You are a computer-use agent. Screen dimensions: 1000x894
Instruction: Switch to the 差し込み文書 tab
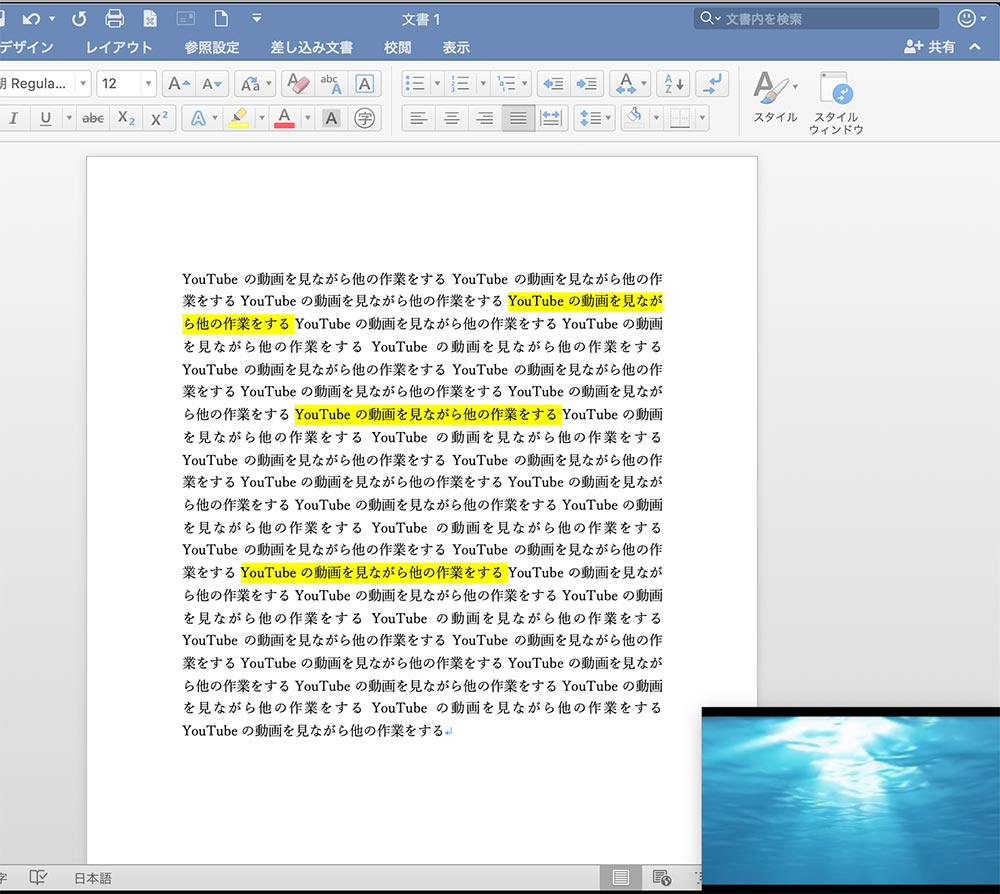(x=311, y=47)
